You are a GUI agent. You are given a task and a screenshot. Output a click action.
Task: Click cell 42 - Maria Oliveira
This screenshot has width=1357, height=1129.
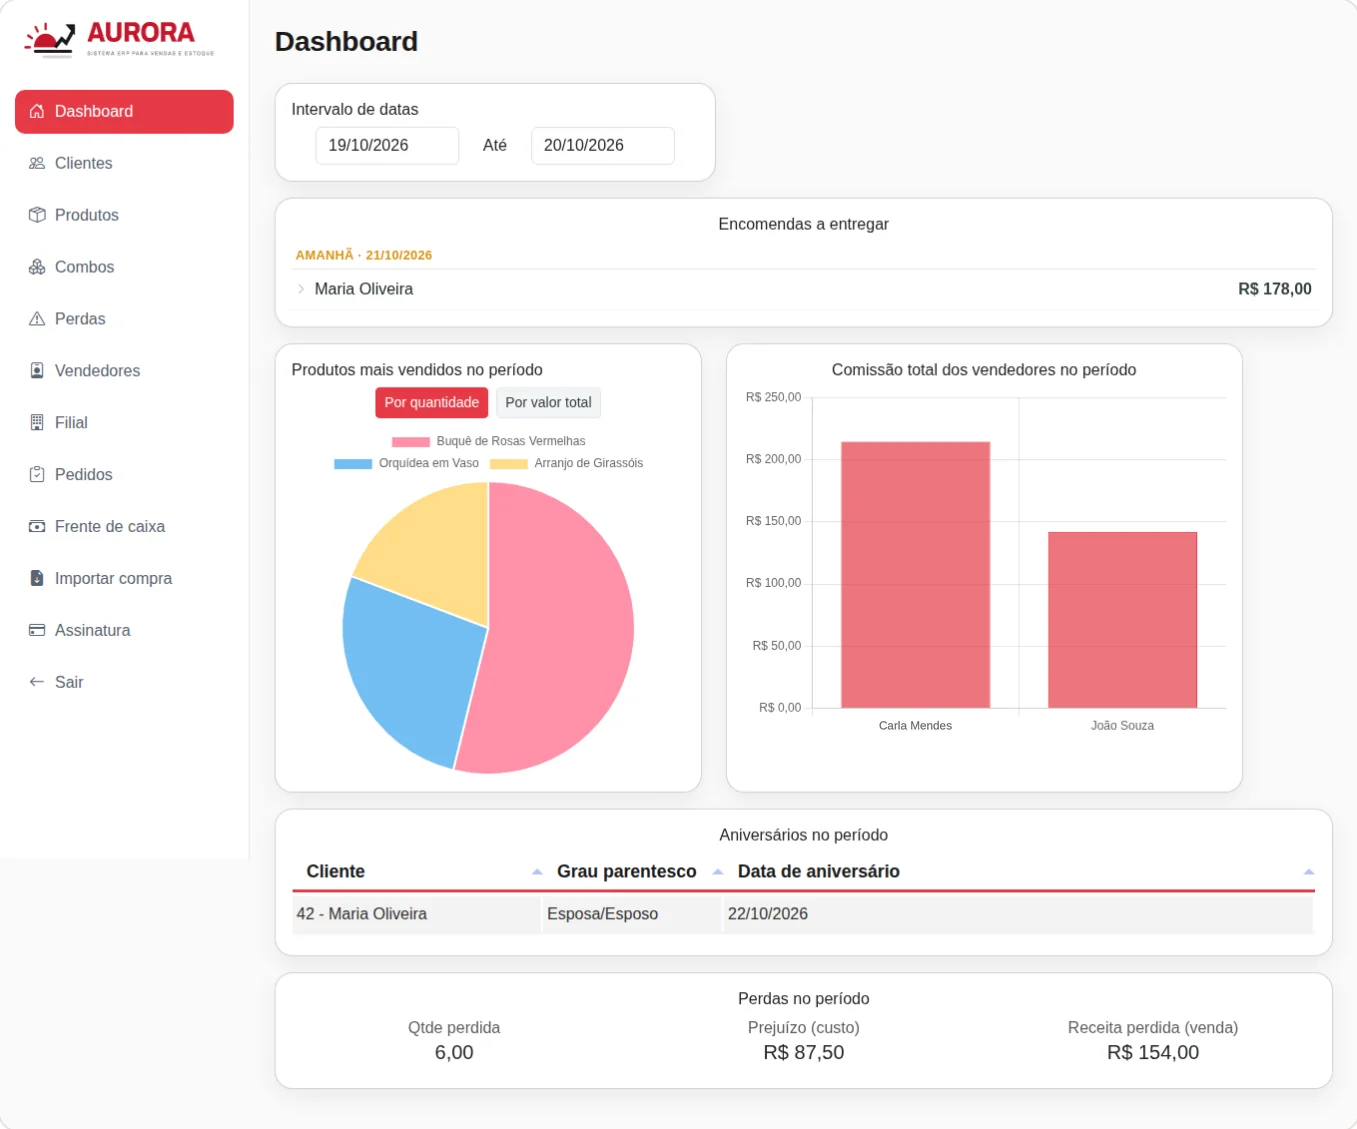tap(416, 914)
